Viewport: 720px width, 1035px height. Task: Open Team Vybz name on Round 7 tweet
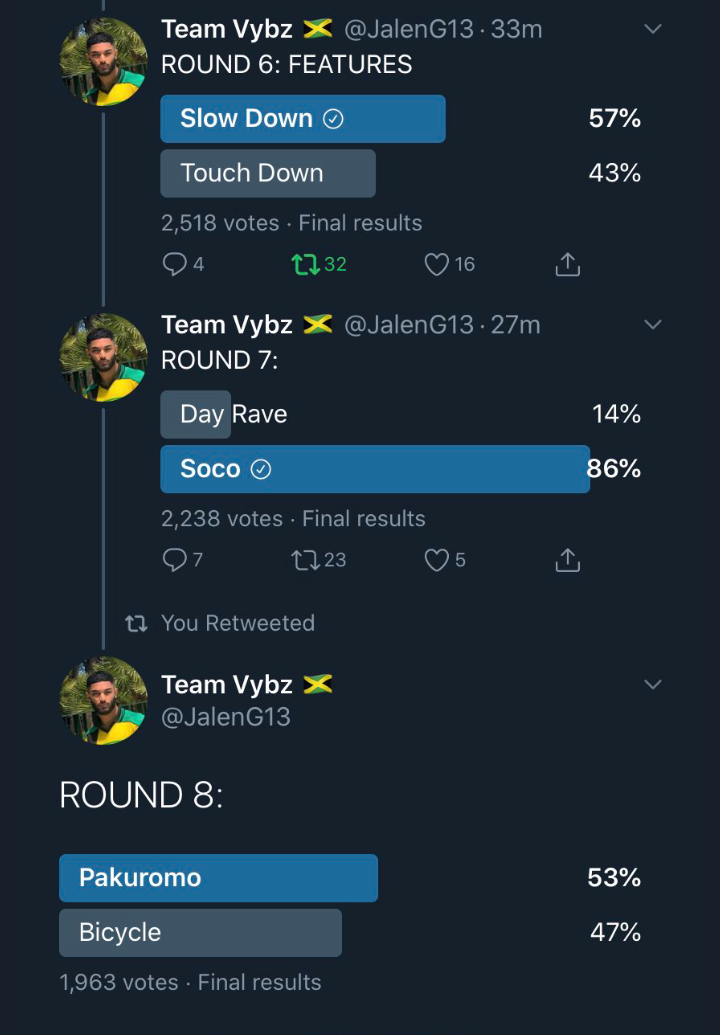click(x=227, y=325)
